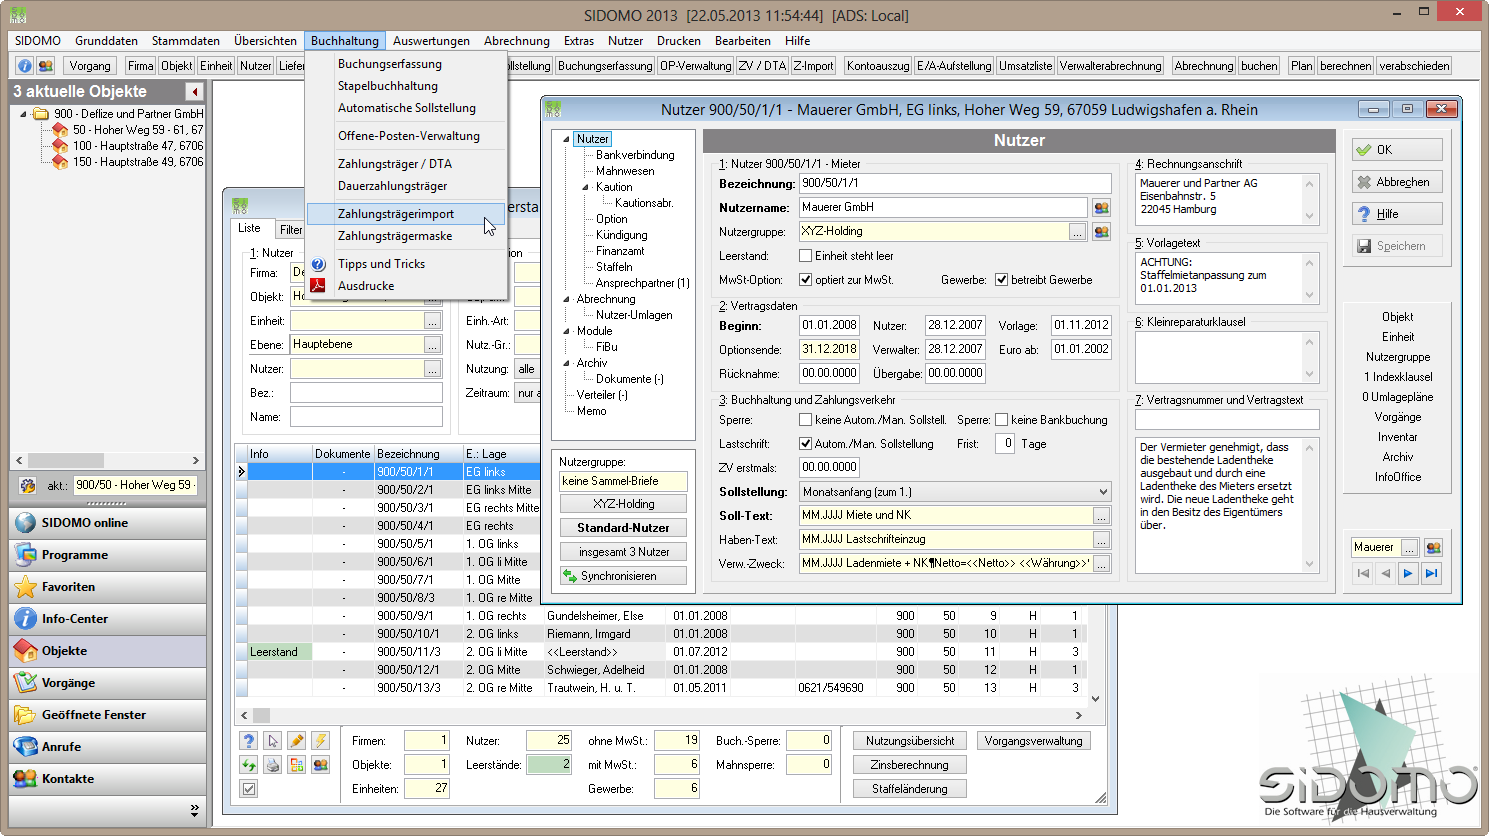1489x836 pixels.
Task: Click the printer icon below unit list
Action: click(273, 765)
